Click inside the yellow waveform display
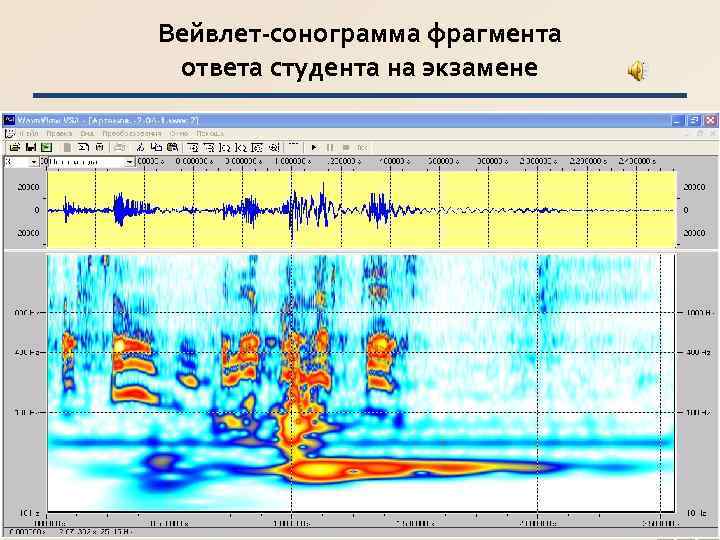The width and height of the screenshot is (720, 540). [x=362, y=209]
